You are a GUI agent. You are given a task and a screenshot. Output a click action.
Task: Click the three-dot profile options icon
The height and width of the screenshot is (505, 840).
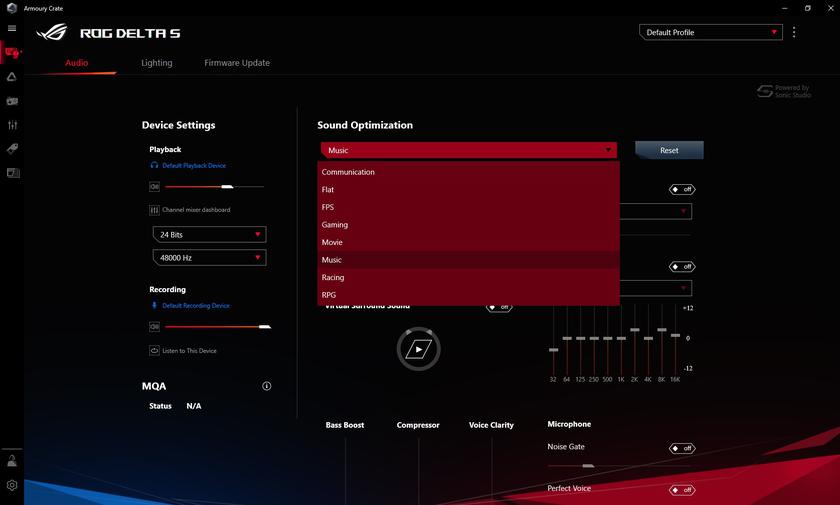(794, 32)
